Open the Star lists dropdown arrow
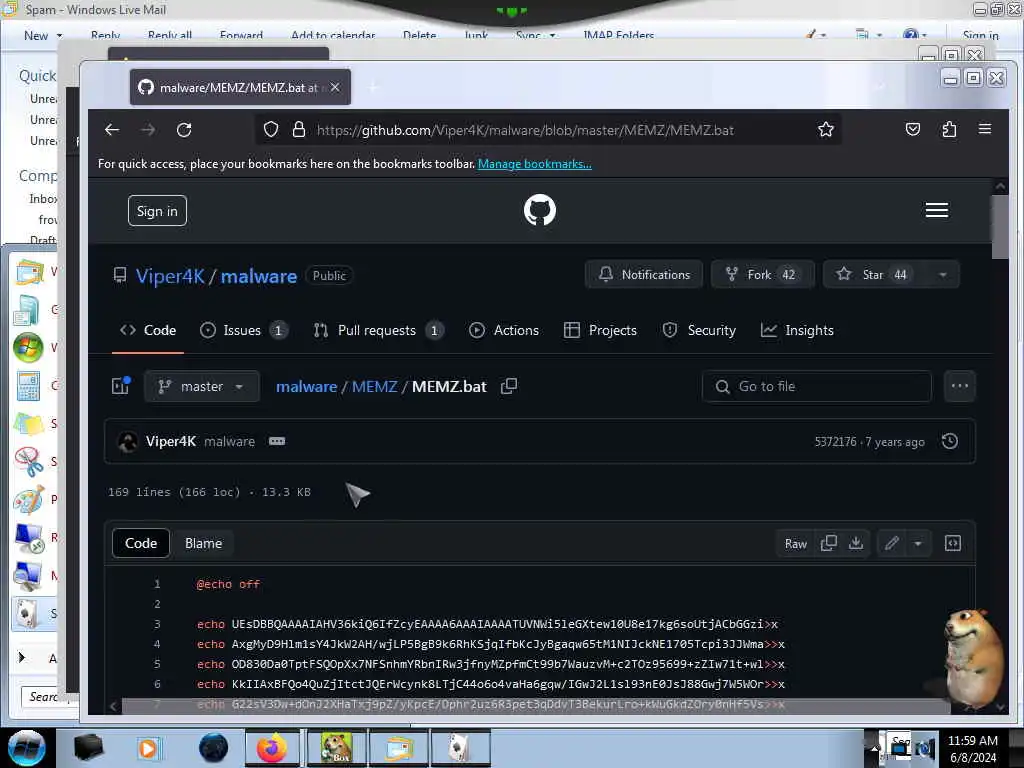The width and height of the screenshot is (1024, 768). pyautogui.click(x=942, y=274)
